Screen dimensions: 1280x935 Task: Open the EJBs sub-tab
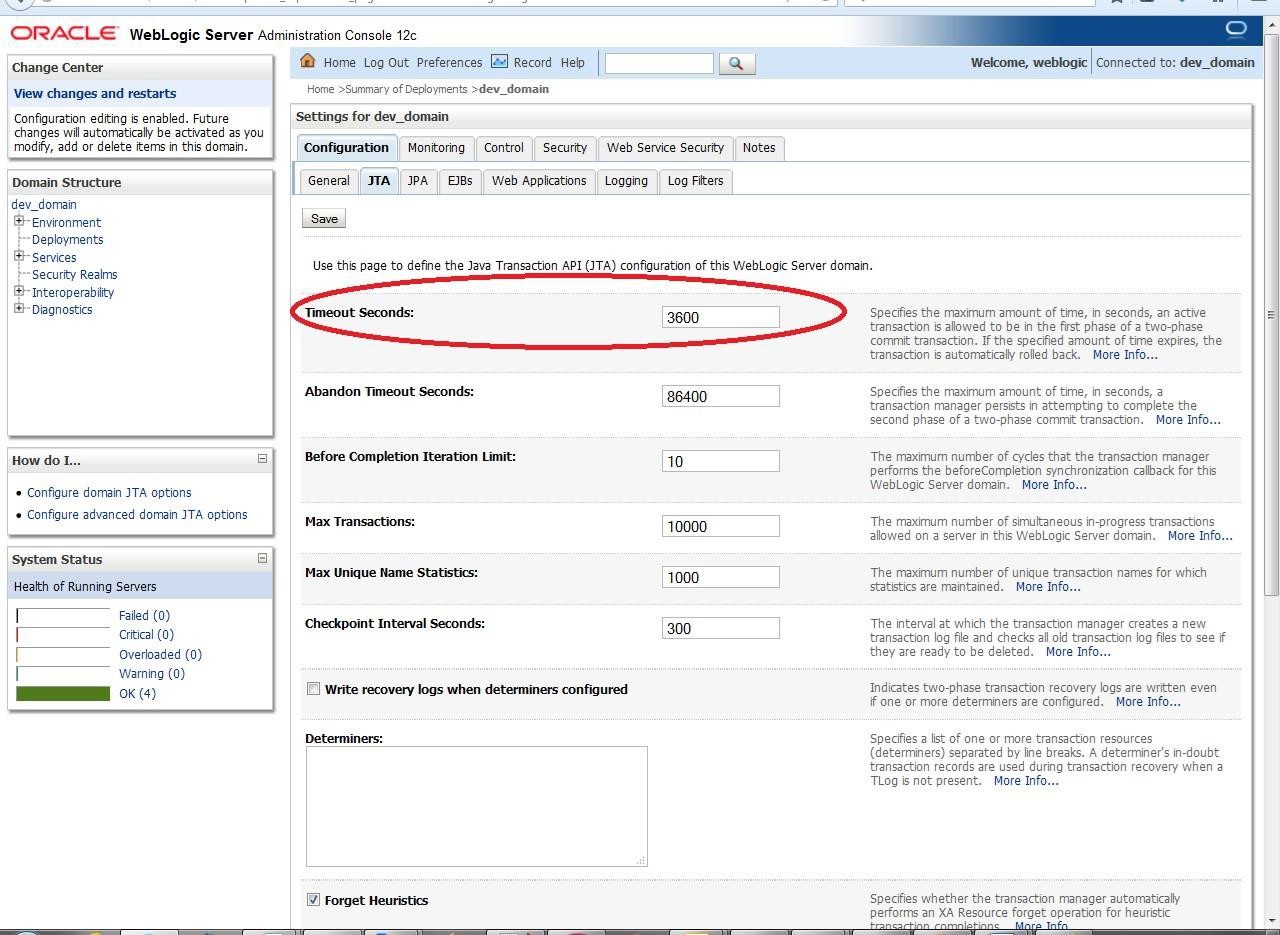(460, 181)
